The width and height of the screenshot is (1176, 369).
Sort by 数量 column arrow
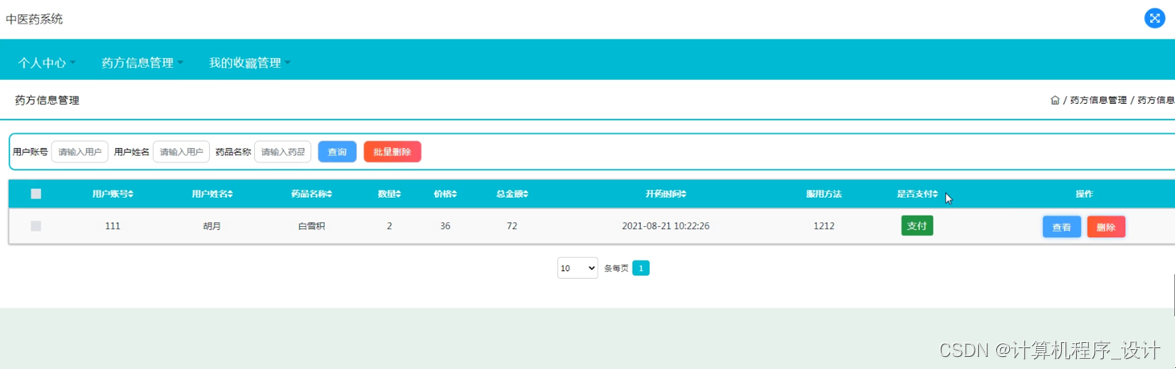point(399,194)
